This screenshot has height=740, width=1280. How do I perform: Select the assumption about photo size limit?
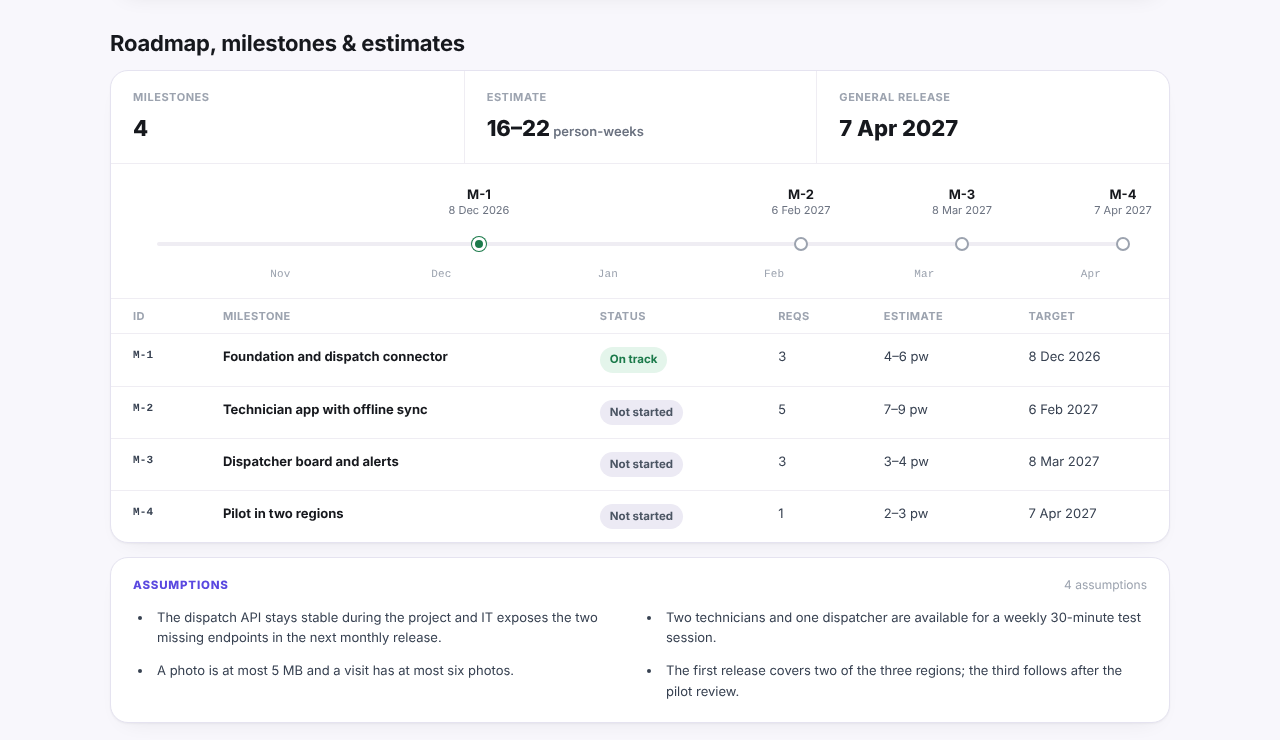pyautogui.click(x=336, y=671)
